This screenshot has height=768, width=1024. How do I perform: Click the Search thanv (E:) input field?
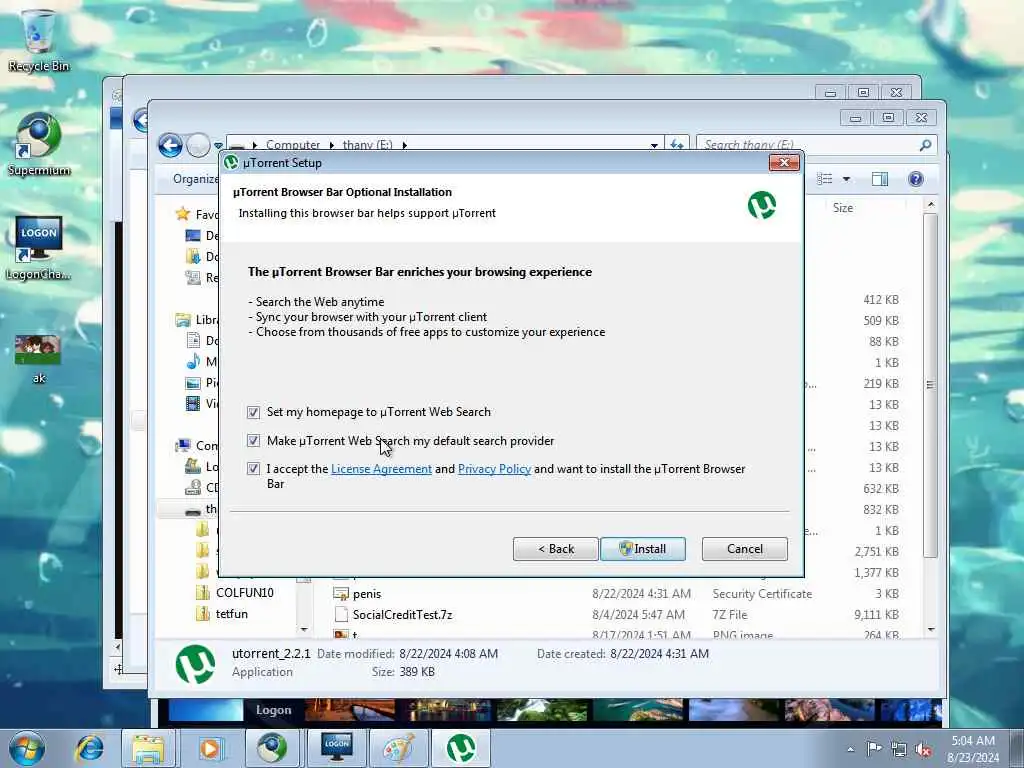pos(808,145)
